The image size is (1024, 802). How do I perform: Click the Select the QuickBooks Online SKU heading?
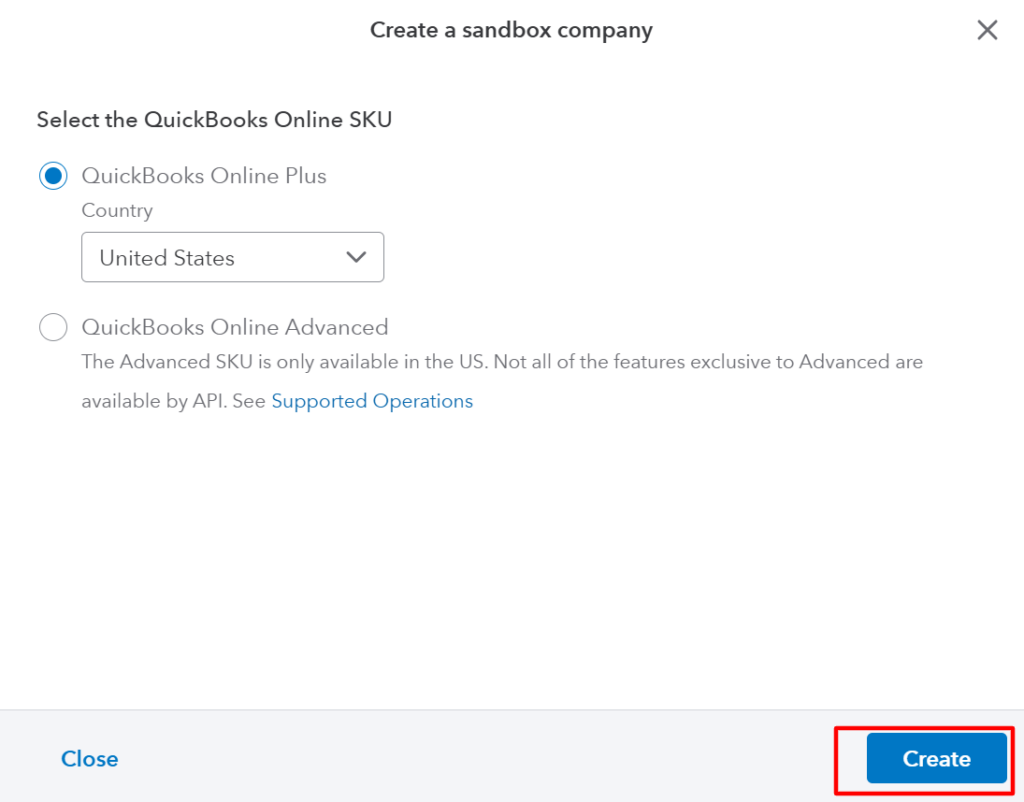click(213, 119)
